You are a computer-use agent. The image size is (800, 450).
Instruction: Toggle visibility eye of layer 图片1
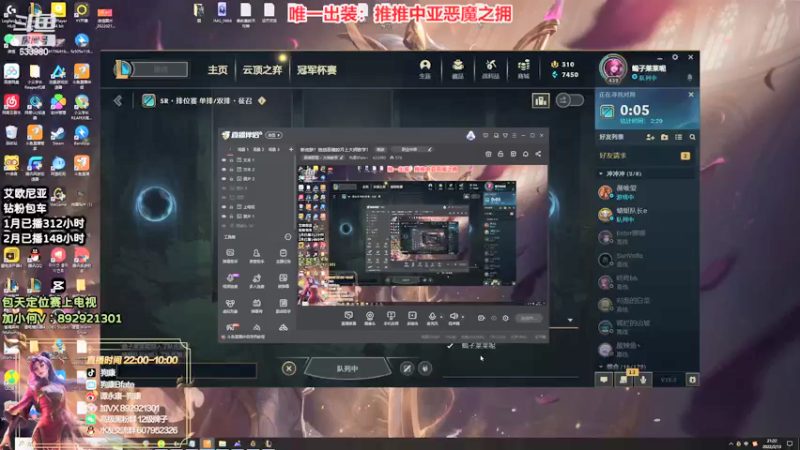(224, 216)
